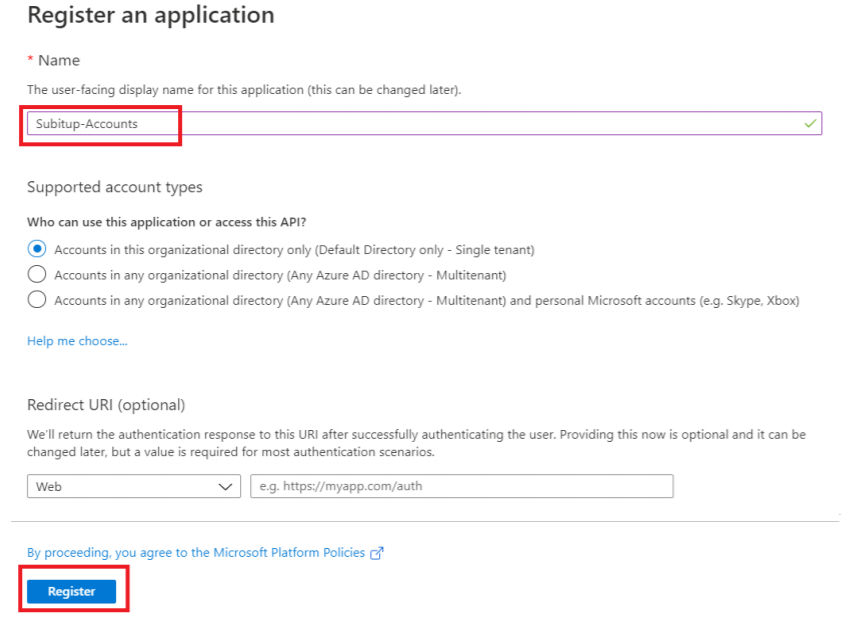
Task: Click the chevron on the Web platform selector
Action: pyautogui.click(x=228, y=486)
